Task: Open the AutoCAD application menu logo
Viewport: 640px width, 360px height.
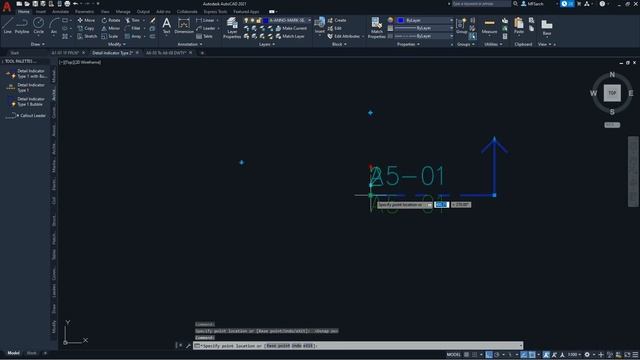Action: pyautogui.click(x=7, y=6)
